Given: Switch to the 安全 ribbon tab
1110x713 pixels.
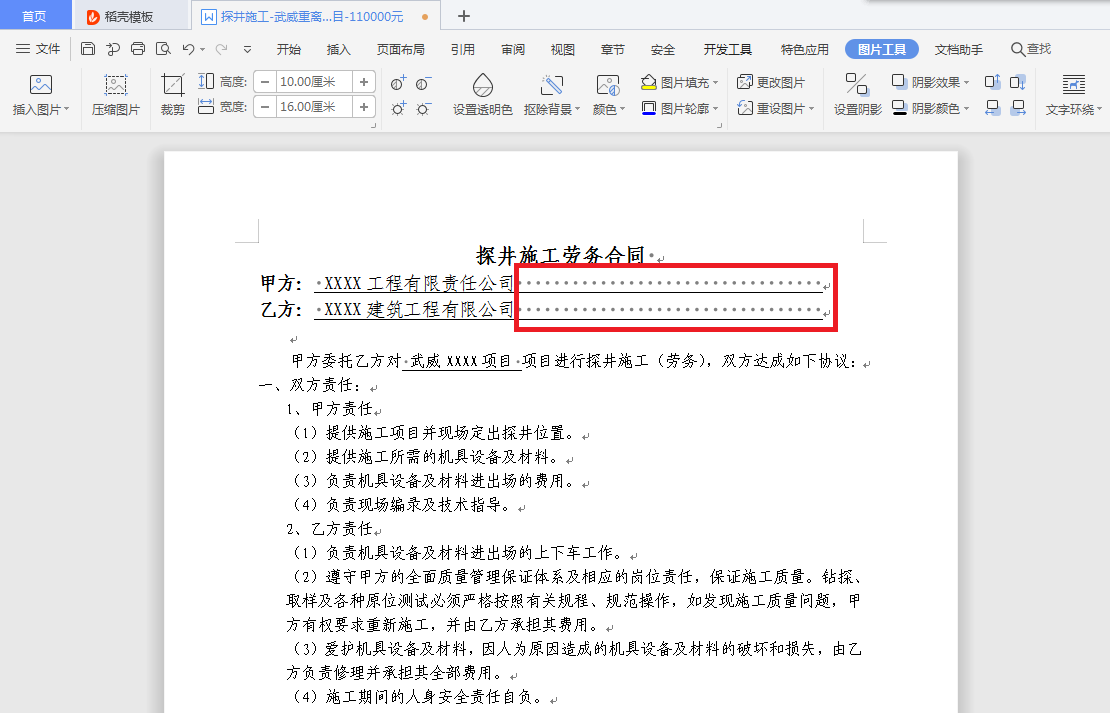Looking at the screenshot, I should [663, 49].
